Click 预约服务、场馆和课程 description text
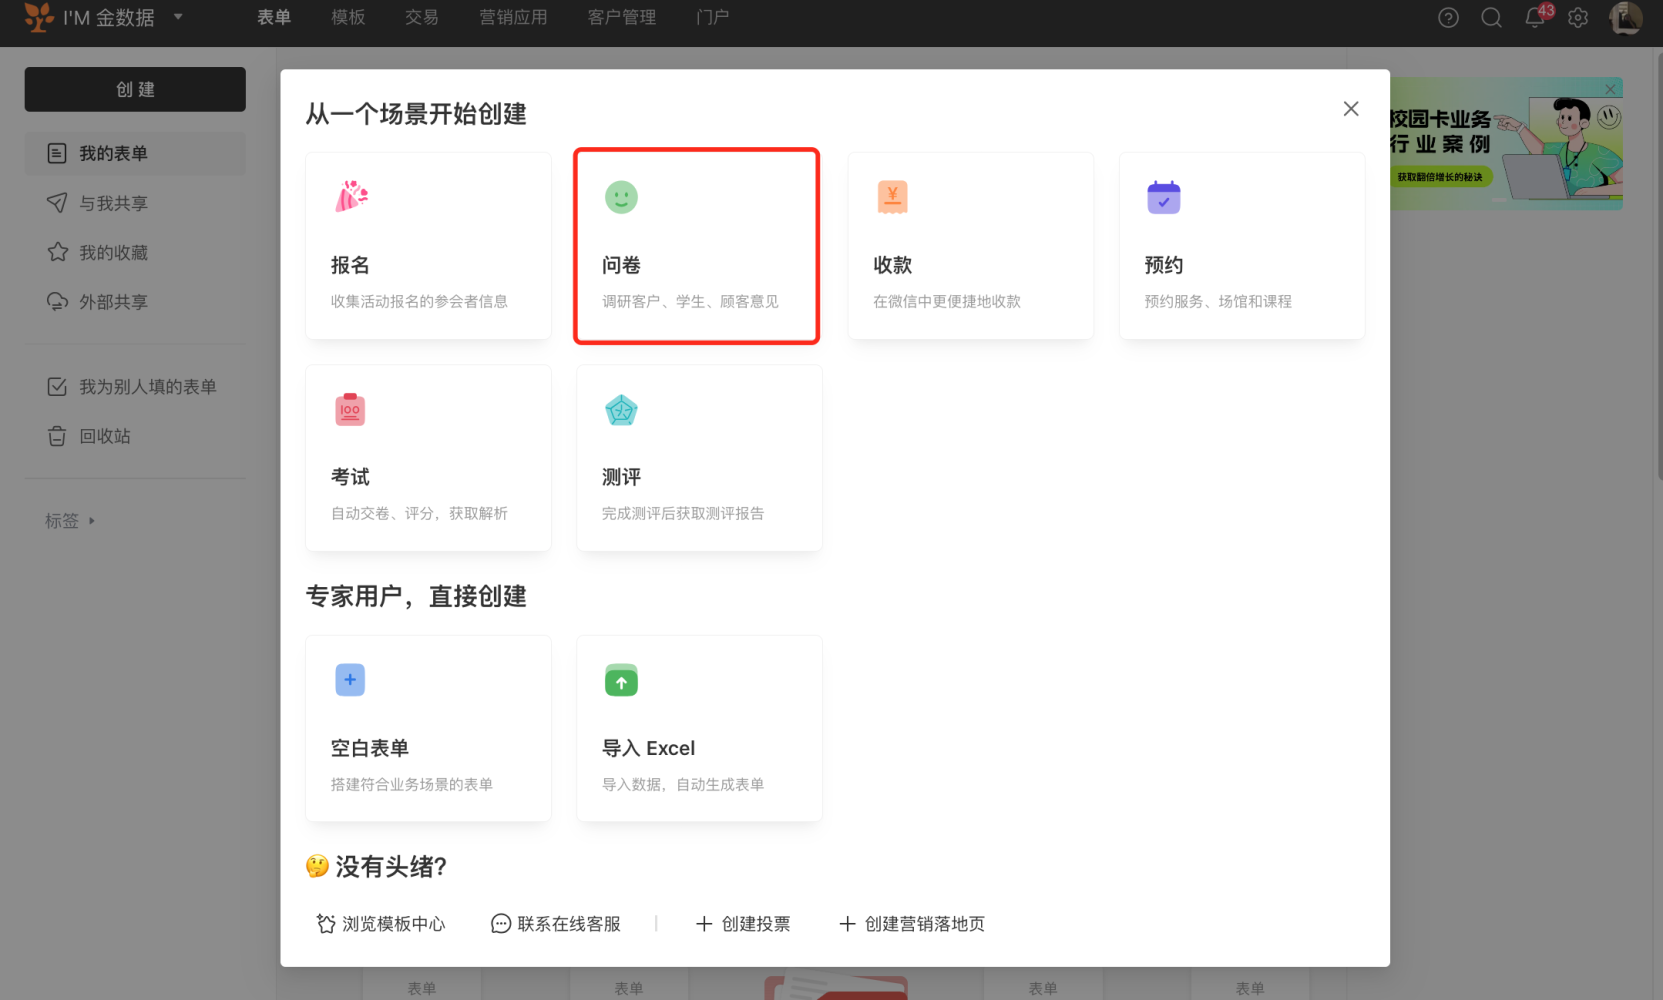Viewport: 1663px width, 1000px height. click(1218, 301)
